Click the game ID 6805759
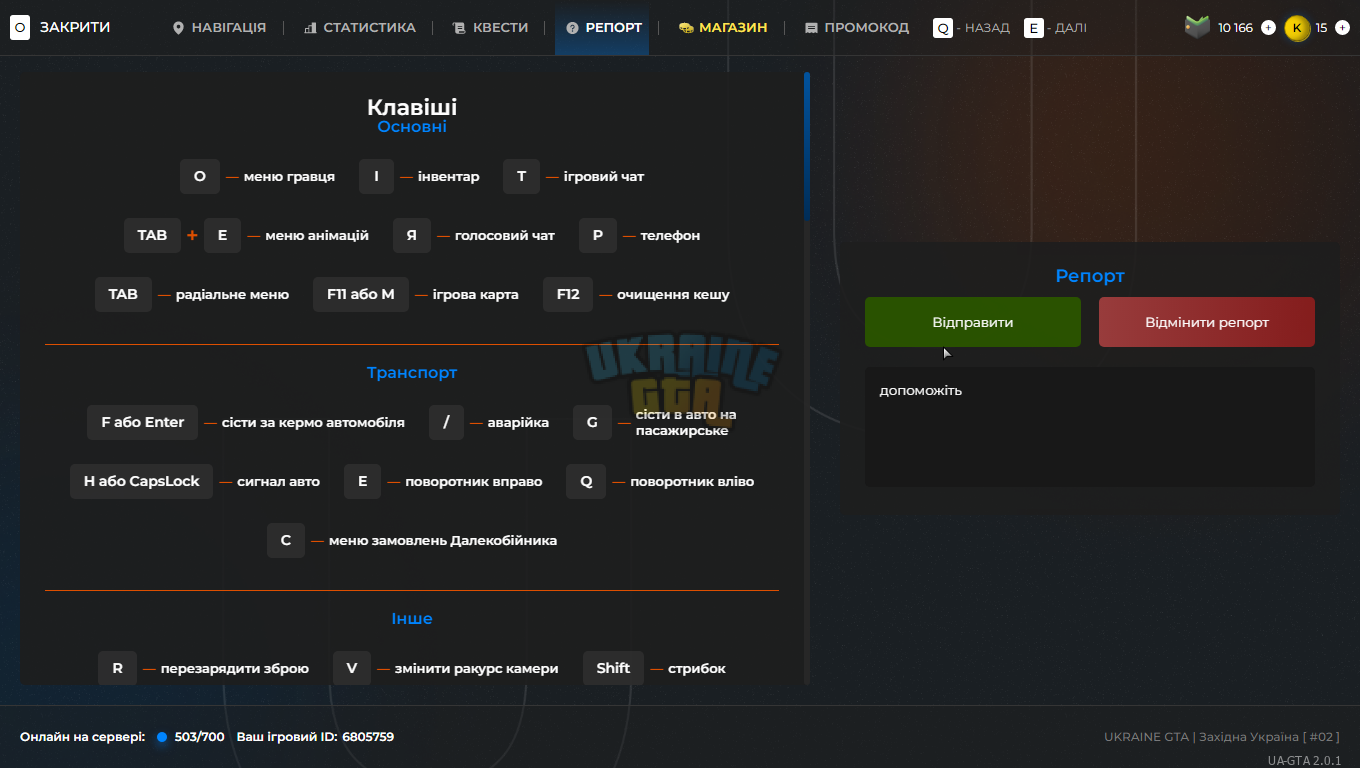1360x768 pixels. (368, 737)
